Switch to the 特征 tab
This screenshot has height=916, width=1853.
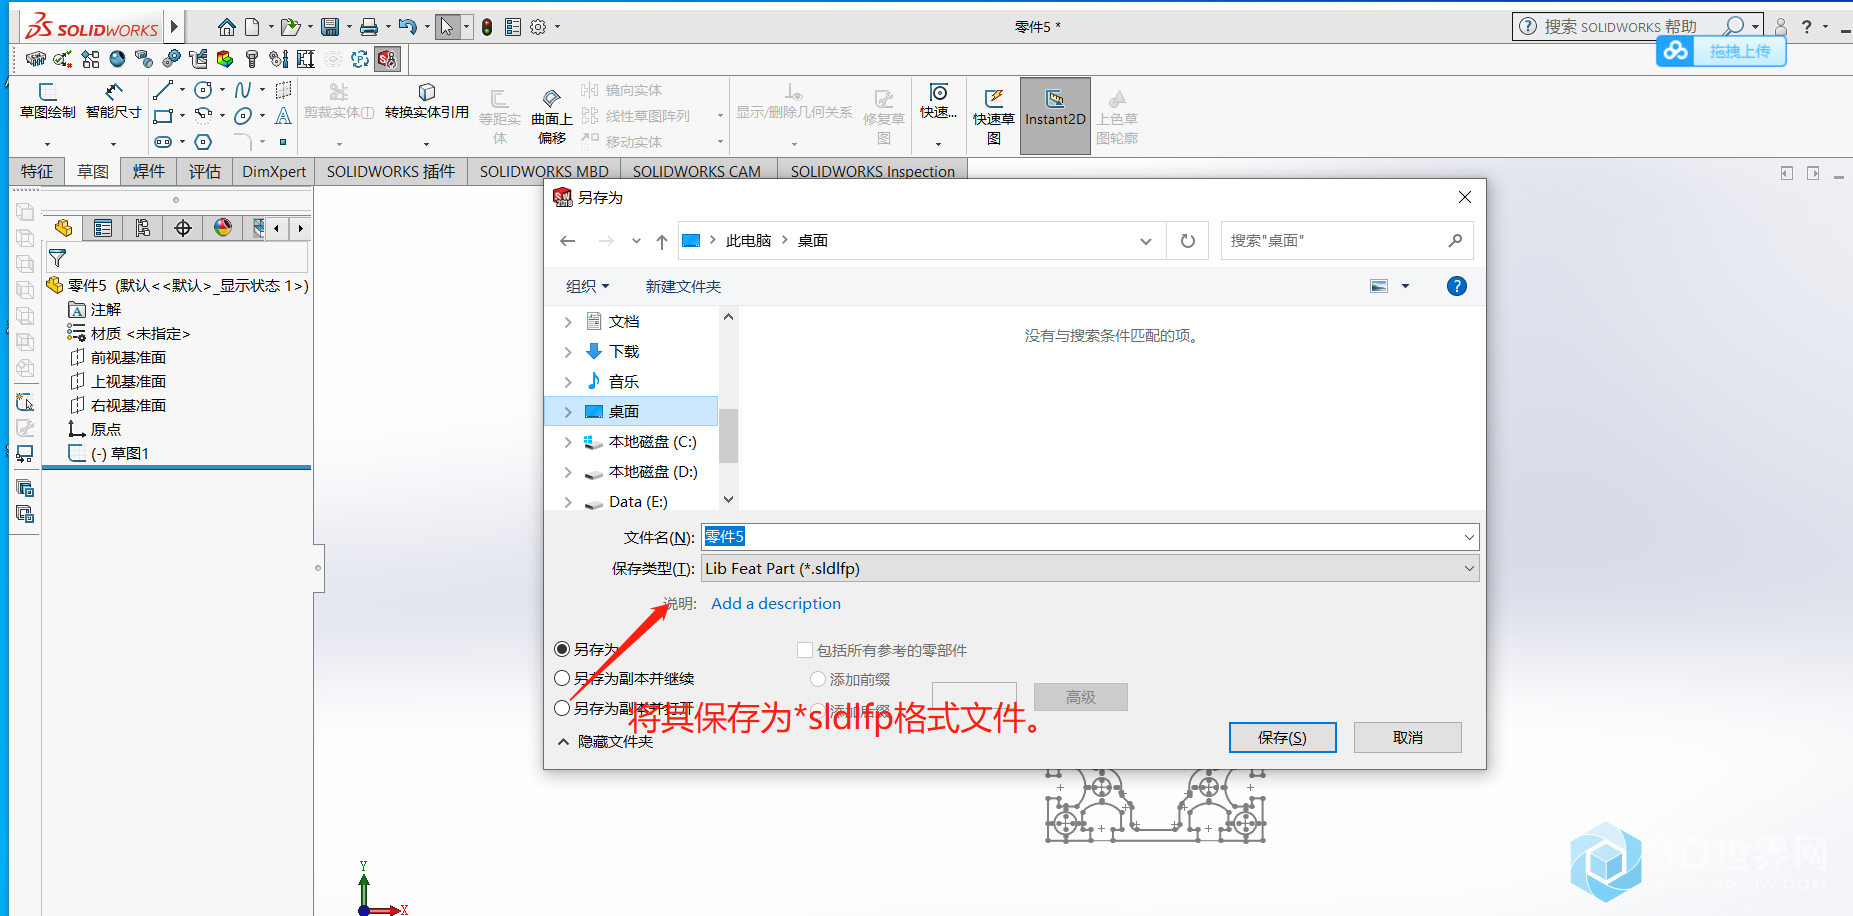point(37,172)
